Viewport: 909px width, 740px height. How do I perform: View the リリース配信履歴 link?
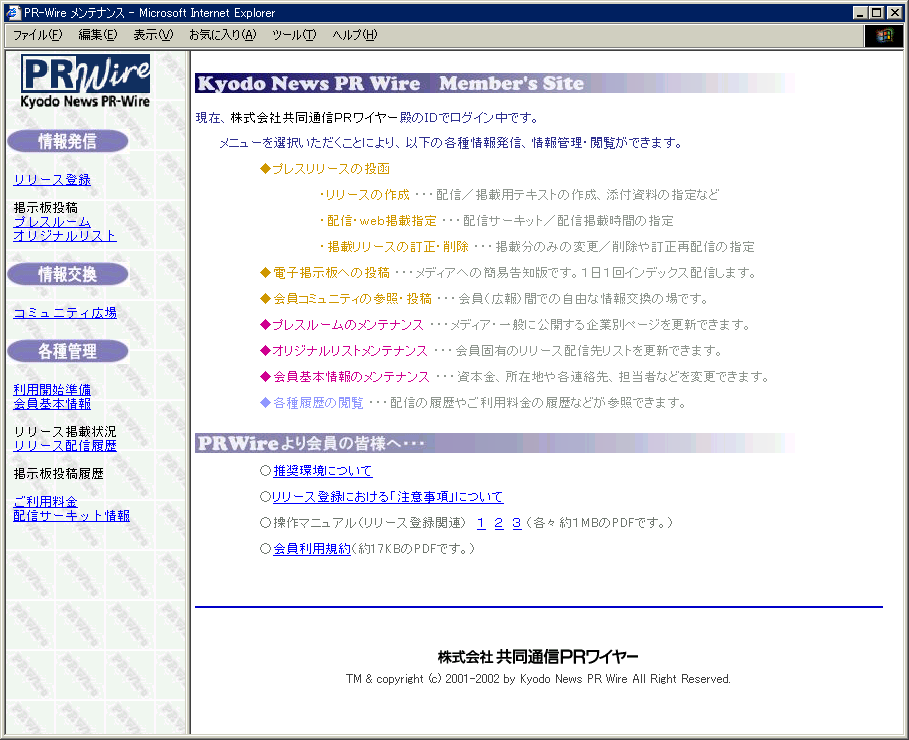tap(64, 445)
